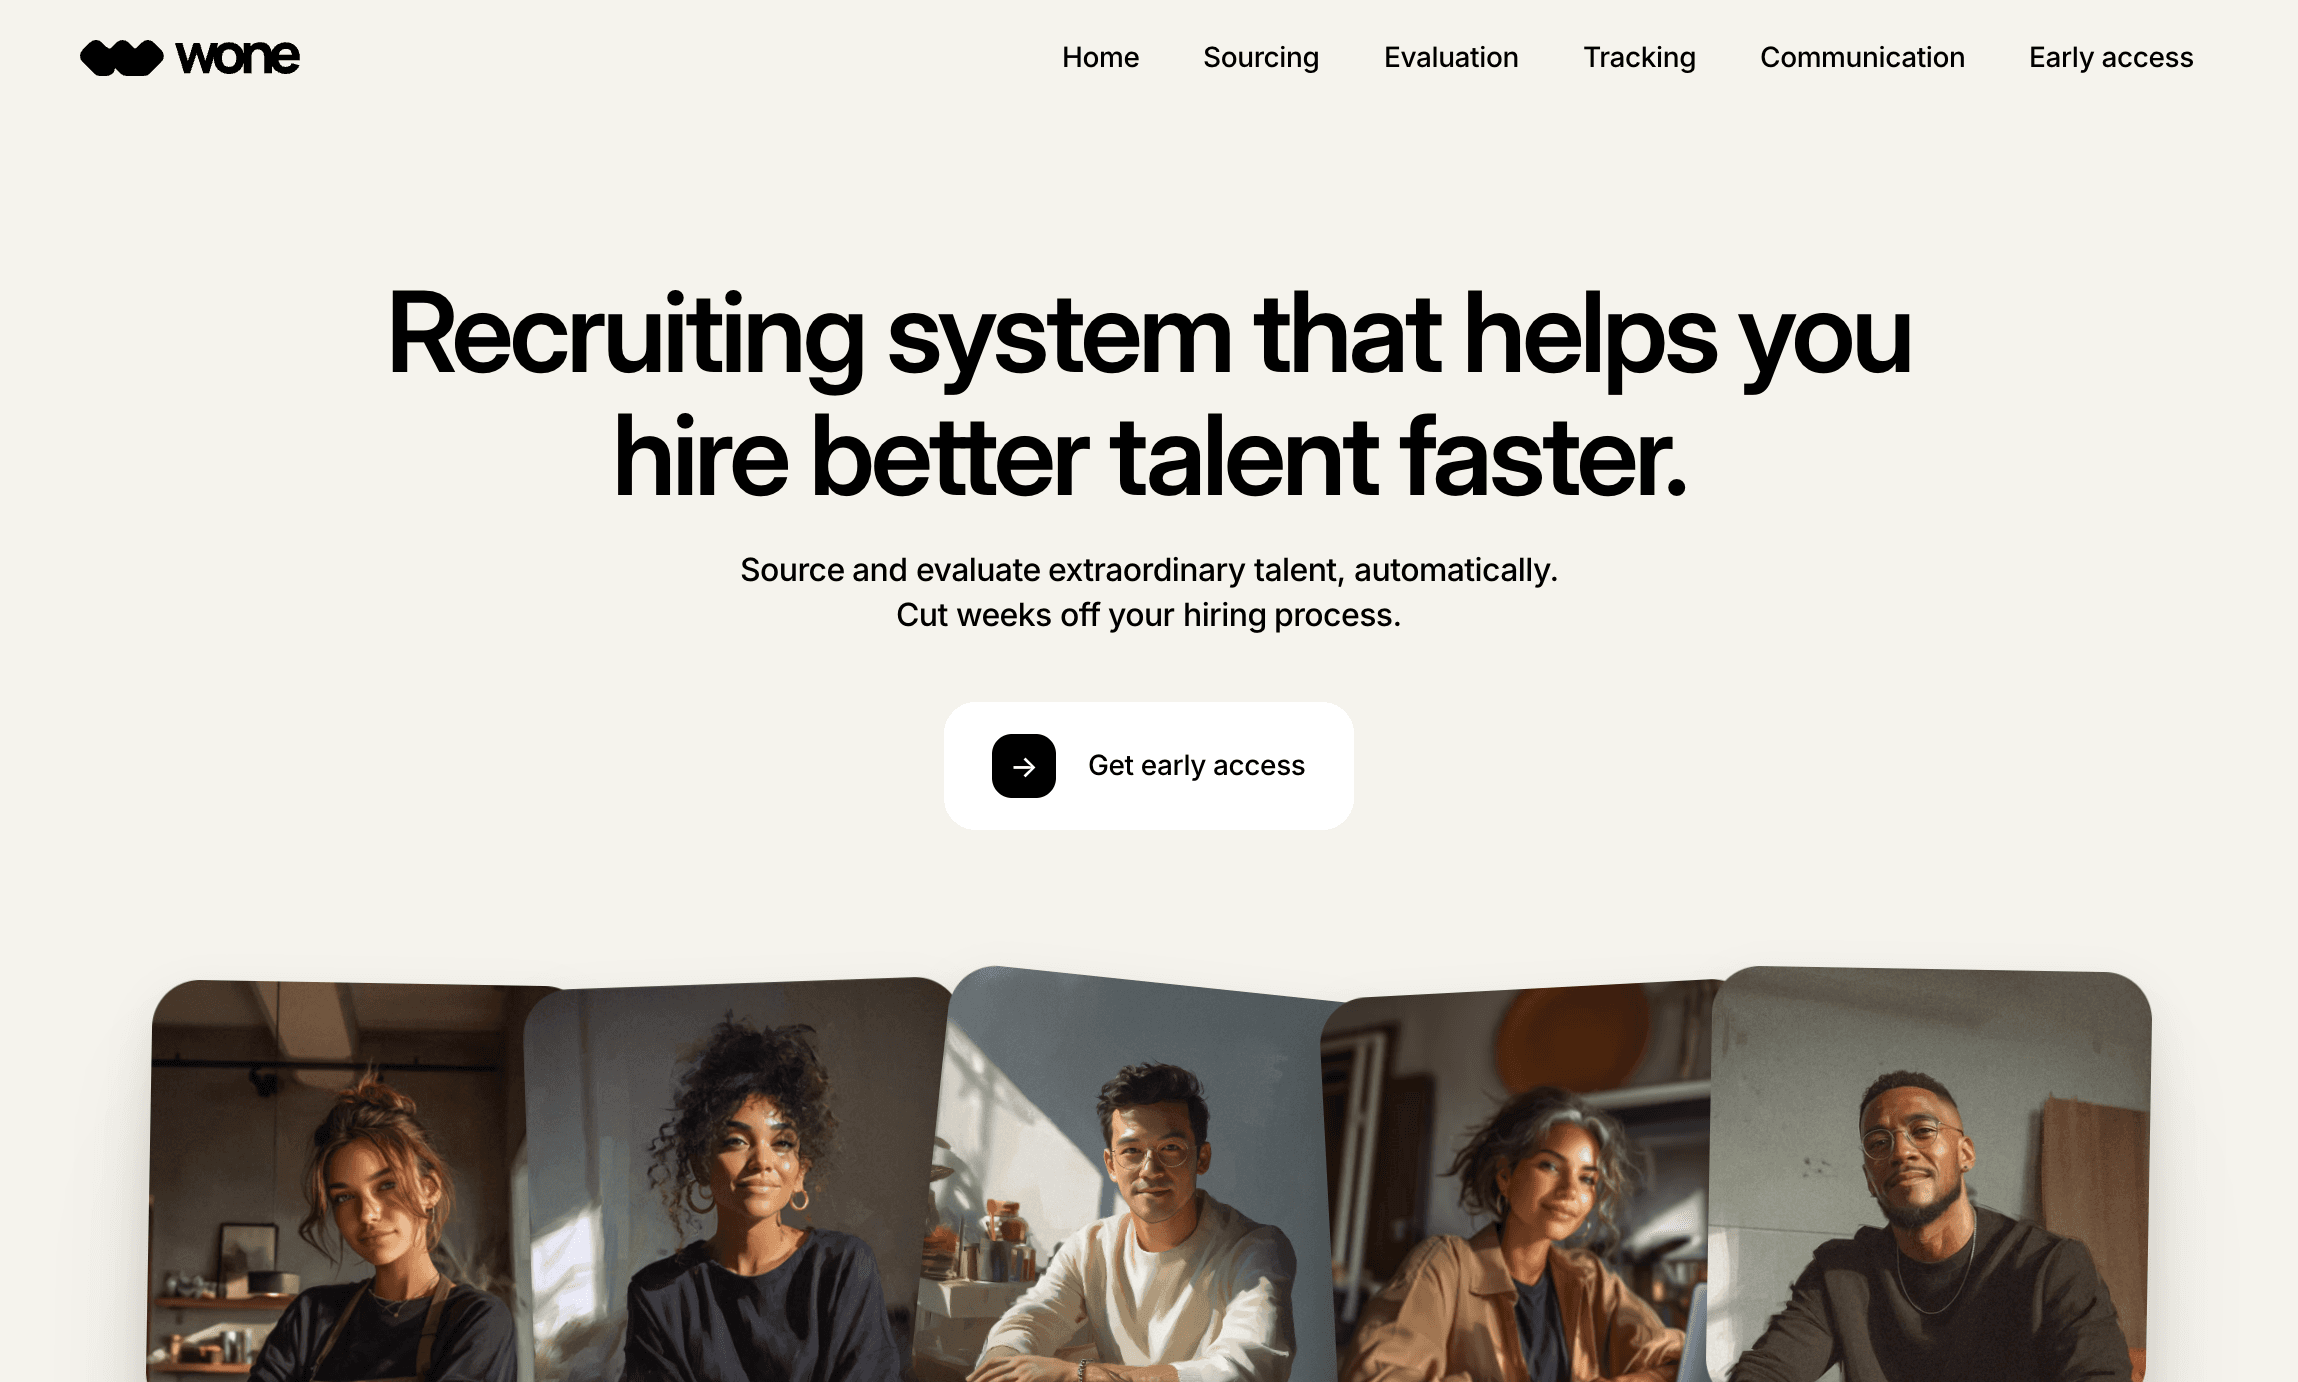Open the Evaluation nav item

point(1450,58)
